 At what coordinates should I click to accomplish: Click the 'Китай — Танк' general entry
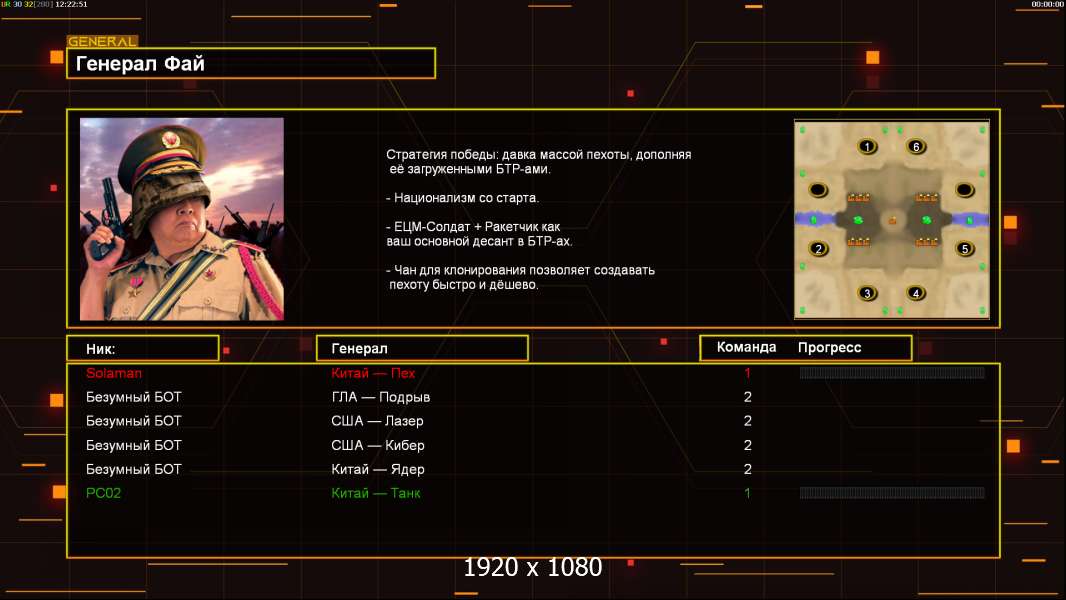pos(376,493)
